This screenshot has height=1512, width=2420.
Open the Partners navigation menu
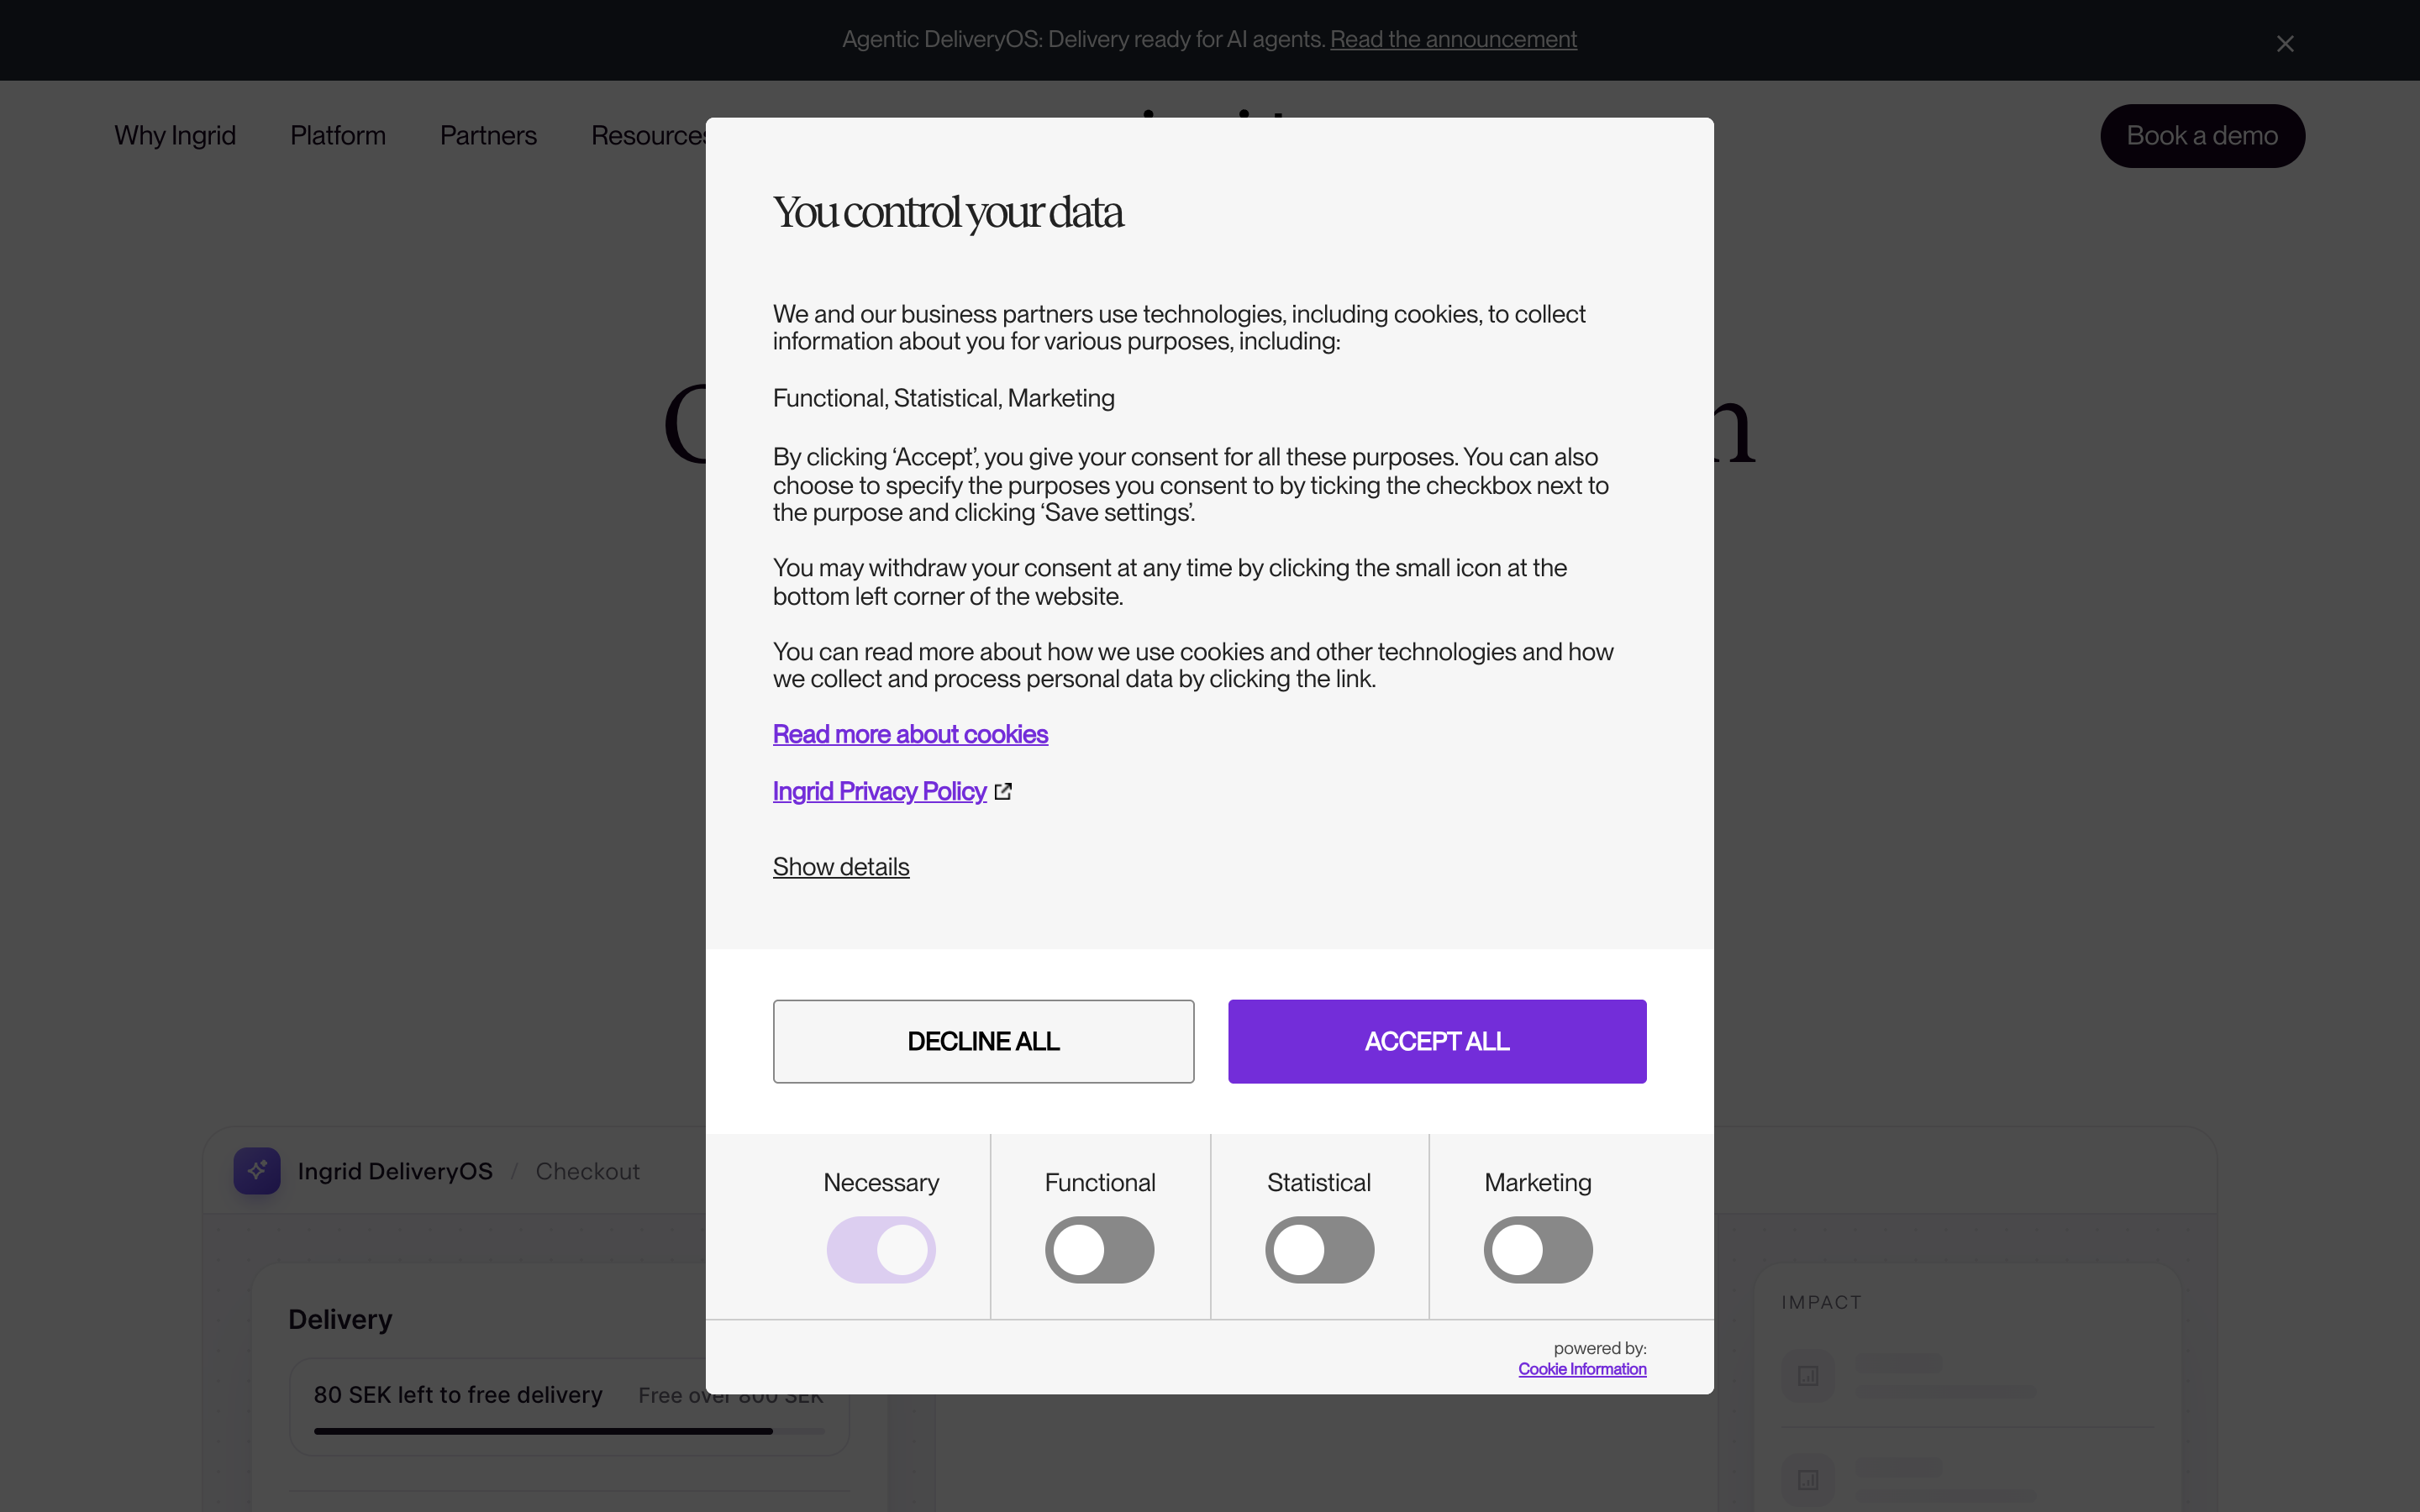click(x=488, y=135)
